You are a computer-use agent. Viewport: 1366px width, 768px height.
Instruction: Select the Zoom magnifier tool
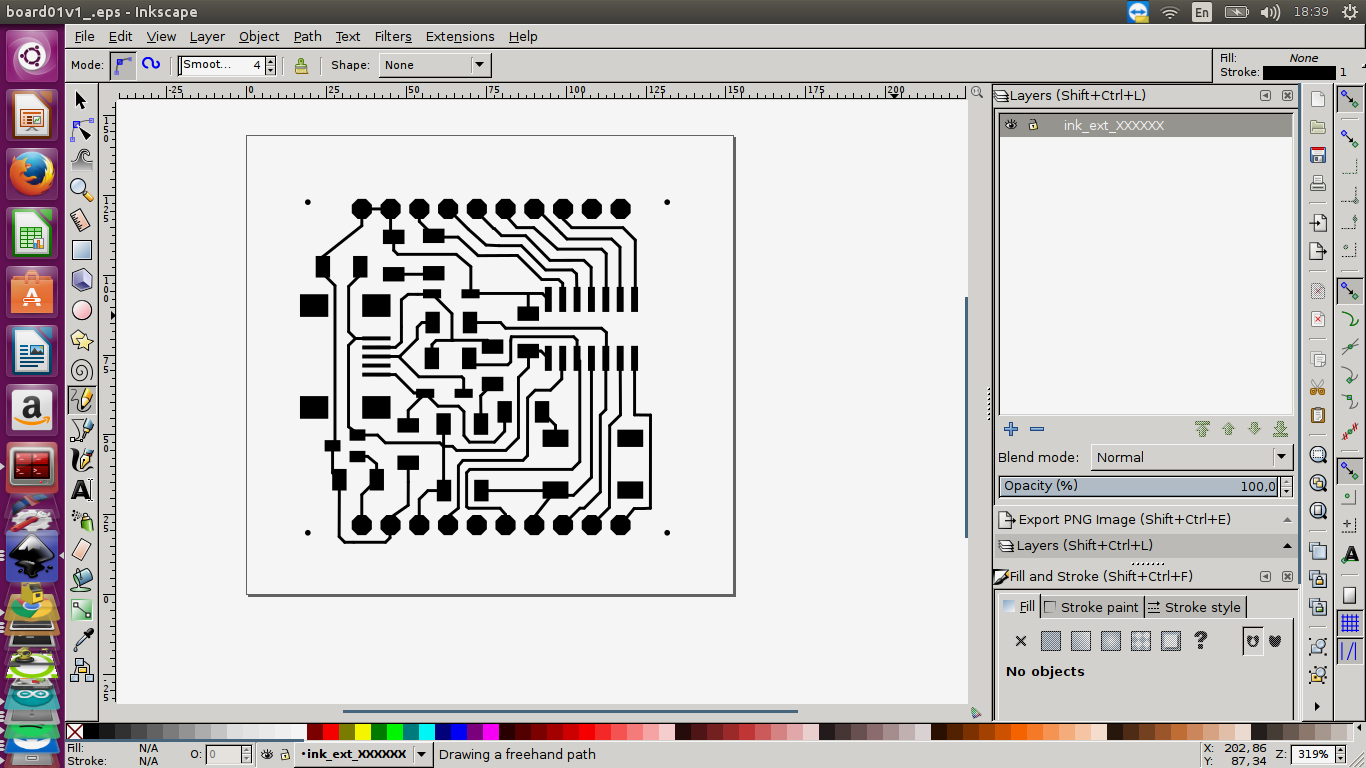click(x=82, y=189)
